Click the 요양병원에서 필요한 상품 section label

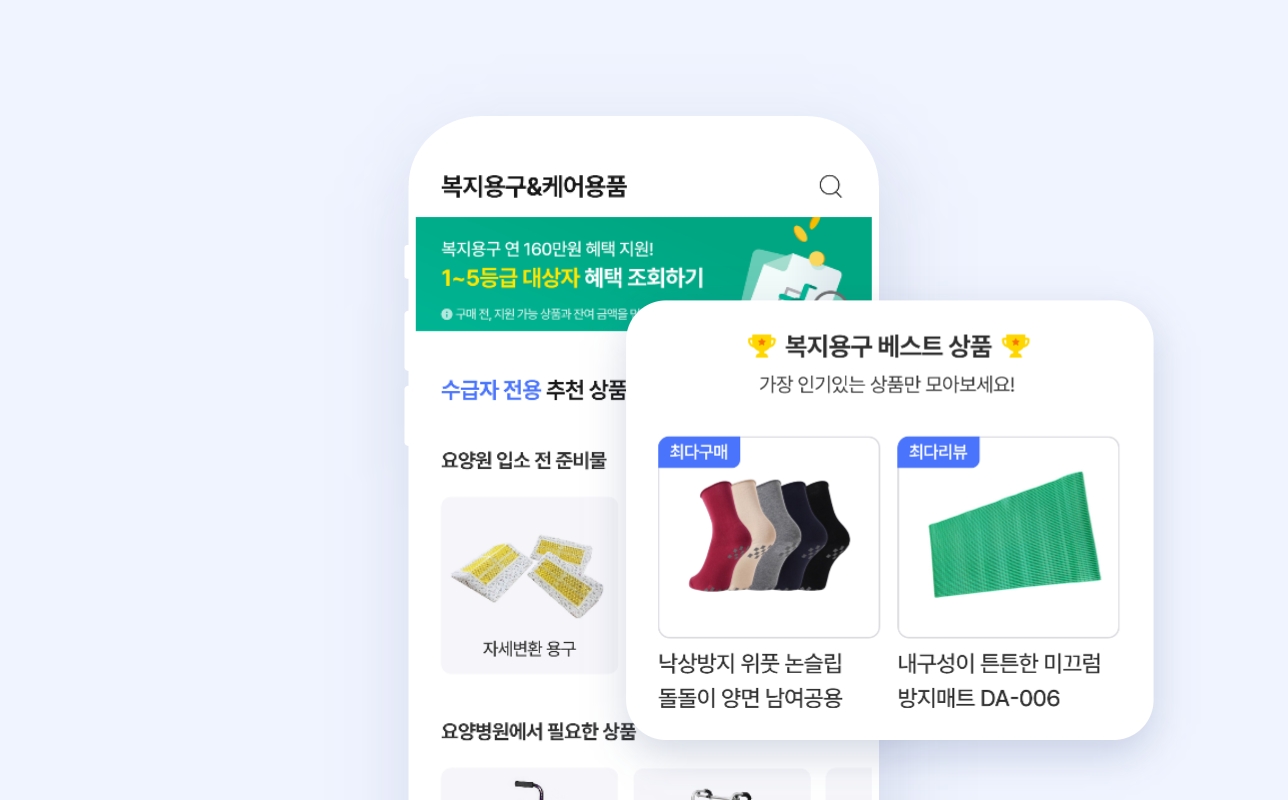(x=538, y=731)
